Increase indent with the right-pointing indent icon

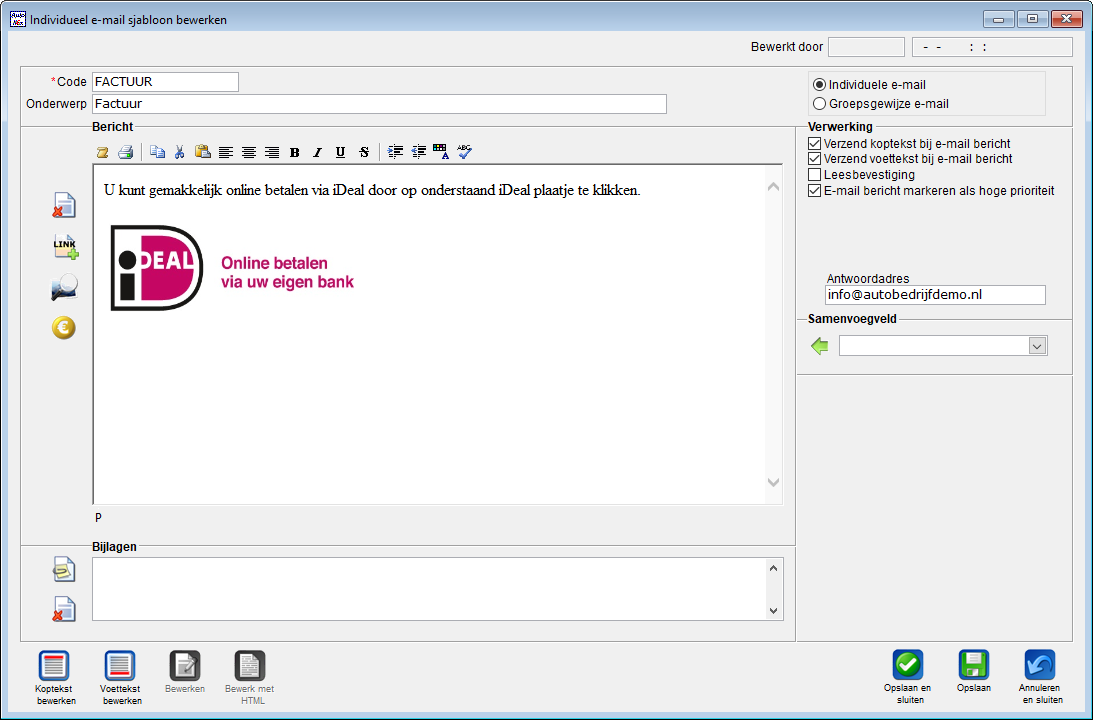pos(395,152)
